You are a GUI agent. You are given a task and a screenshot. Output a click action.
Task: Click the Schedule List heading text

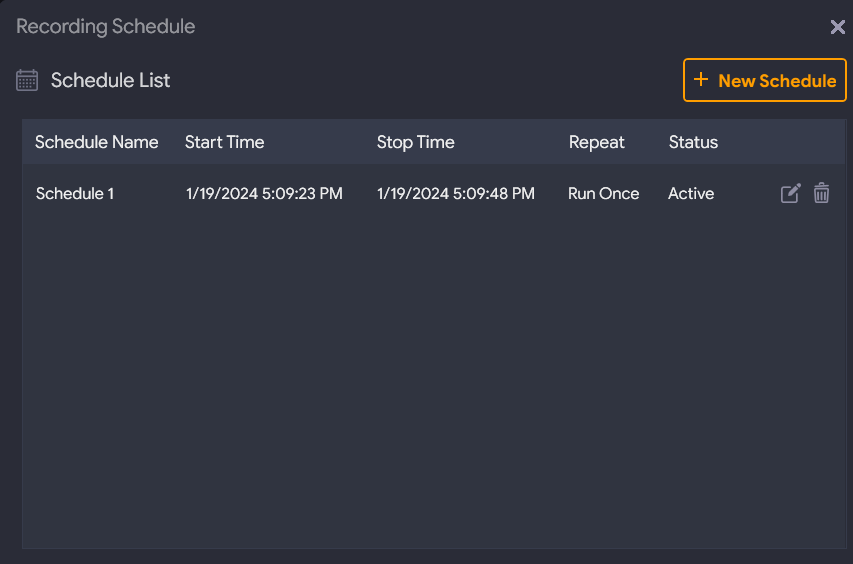coord(110,80)
